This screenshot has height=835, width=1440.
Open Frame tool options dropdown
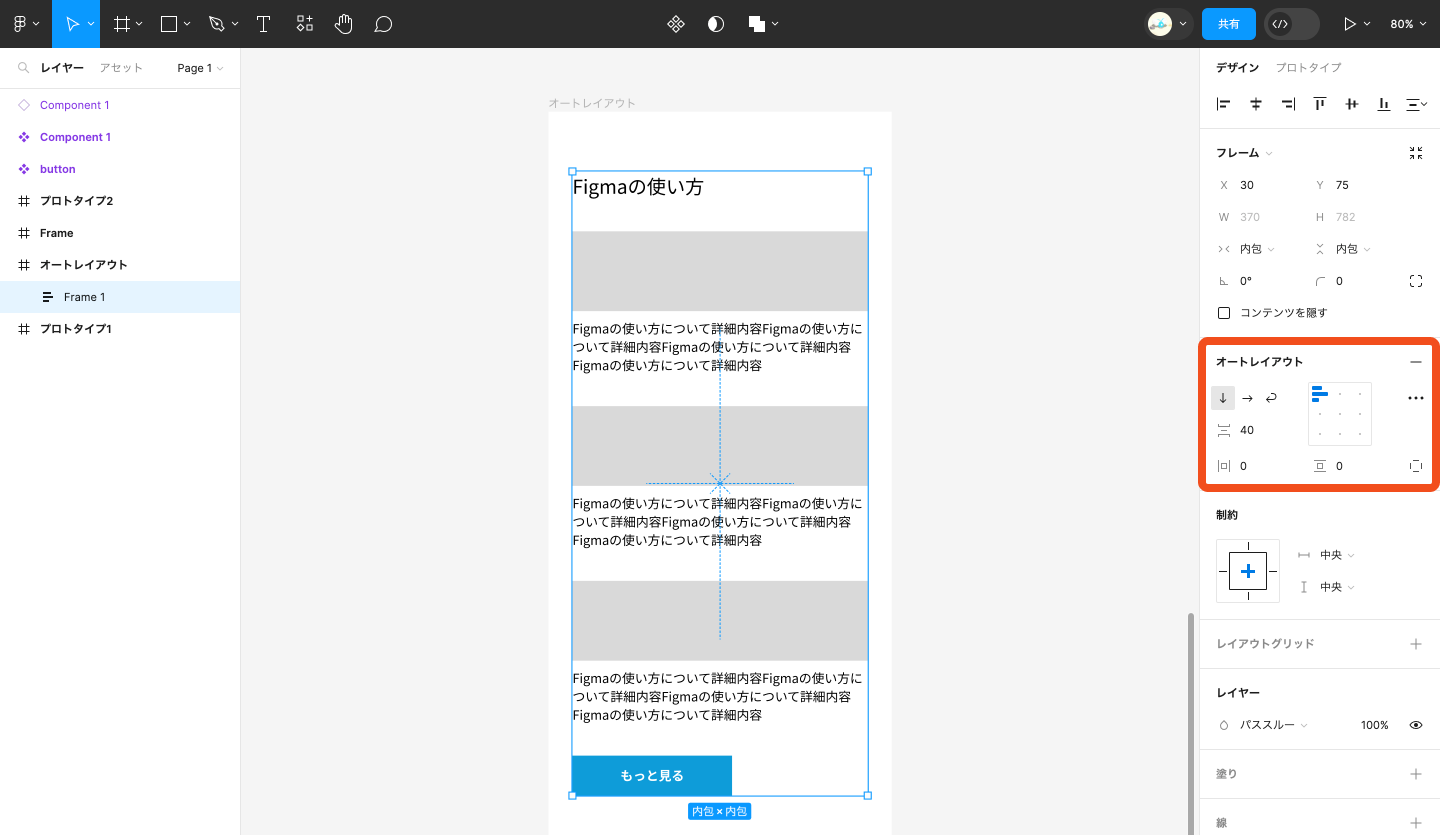coord(140,24)
